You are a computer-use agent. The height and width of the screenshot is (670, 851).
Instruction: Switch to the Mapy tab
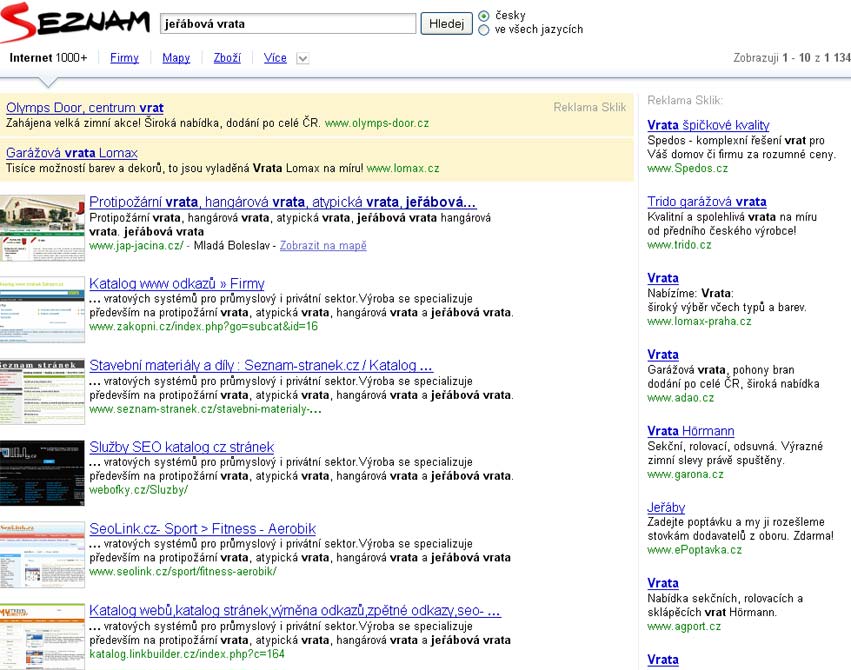[x=176, y=58]
